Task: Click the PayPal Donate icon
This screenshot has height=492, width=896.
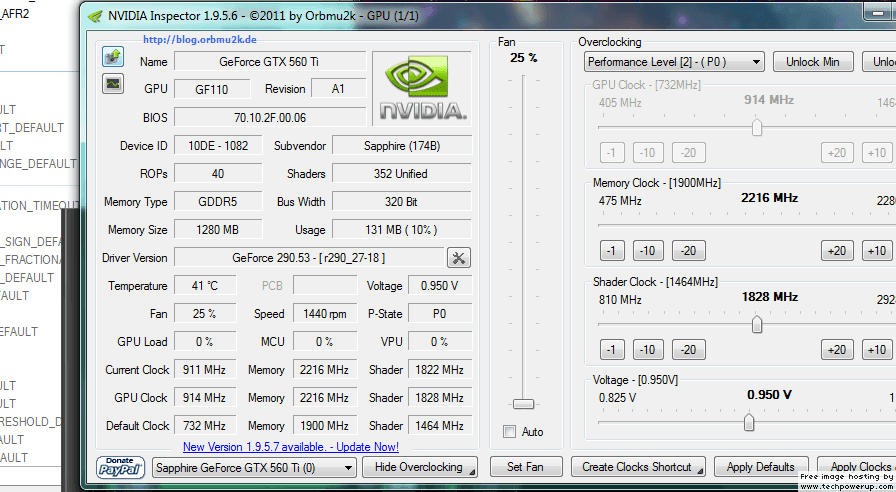Action: (x=121, y=467)
